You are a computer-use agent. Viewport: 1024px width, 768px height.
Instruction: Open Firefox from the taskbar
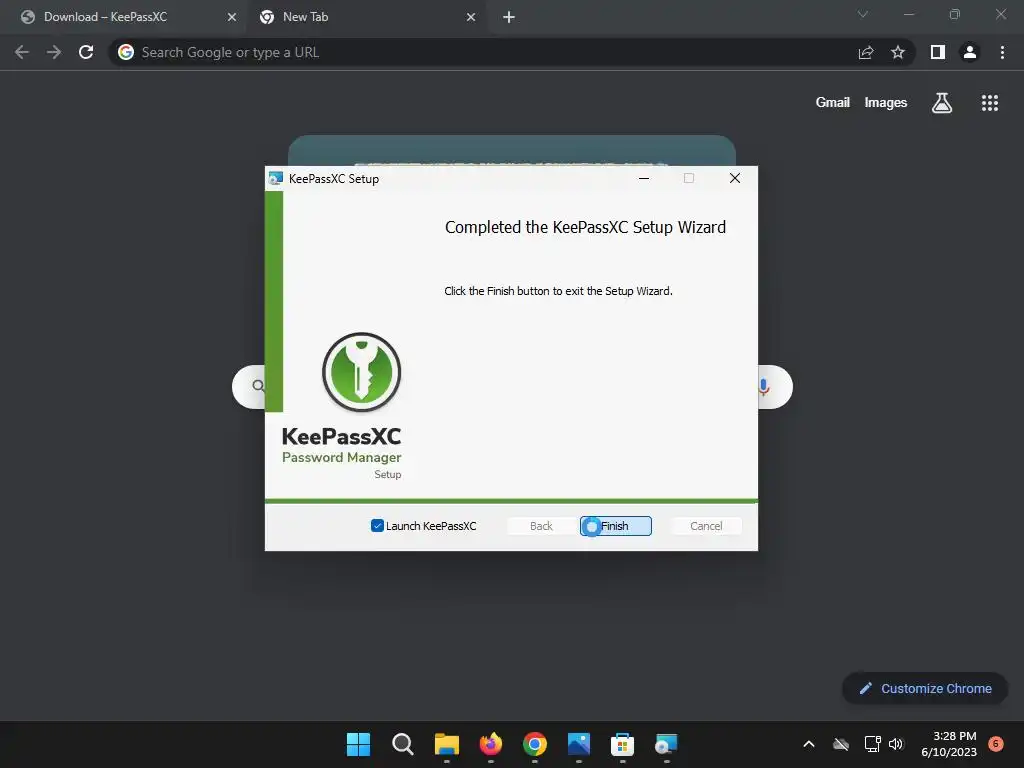(x=490, y=744)
